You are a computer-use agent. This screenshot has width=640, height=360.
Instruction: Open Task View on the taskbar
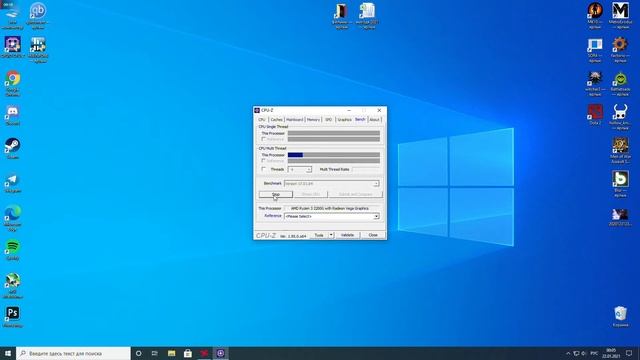[155, 353]
